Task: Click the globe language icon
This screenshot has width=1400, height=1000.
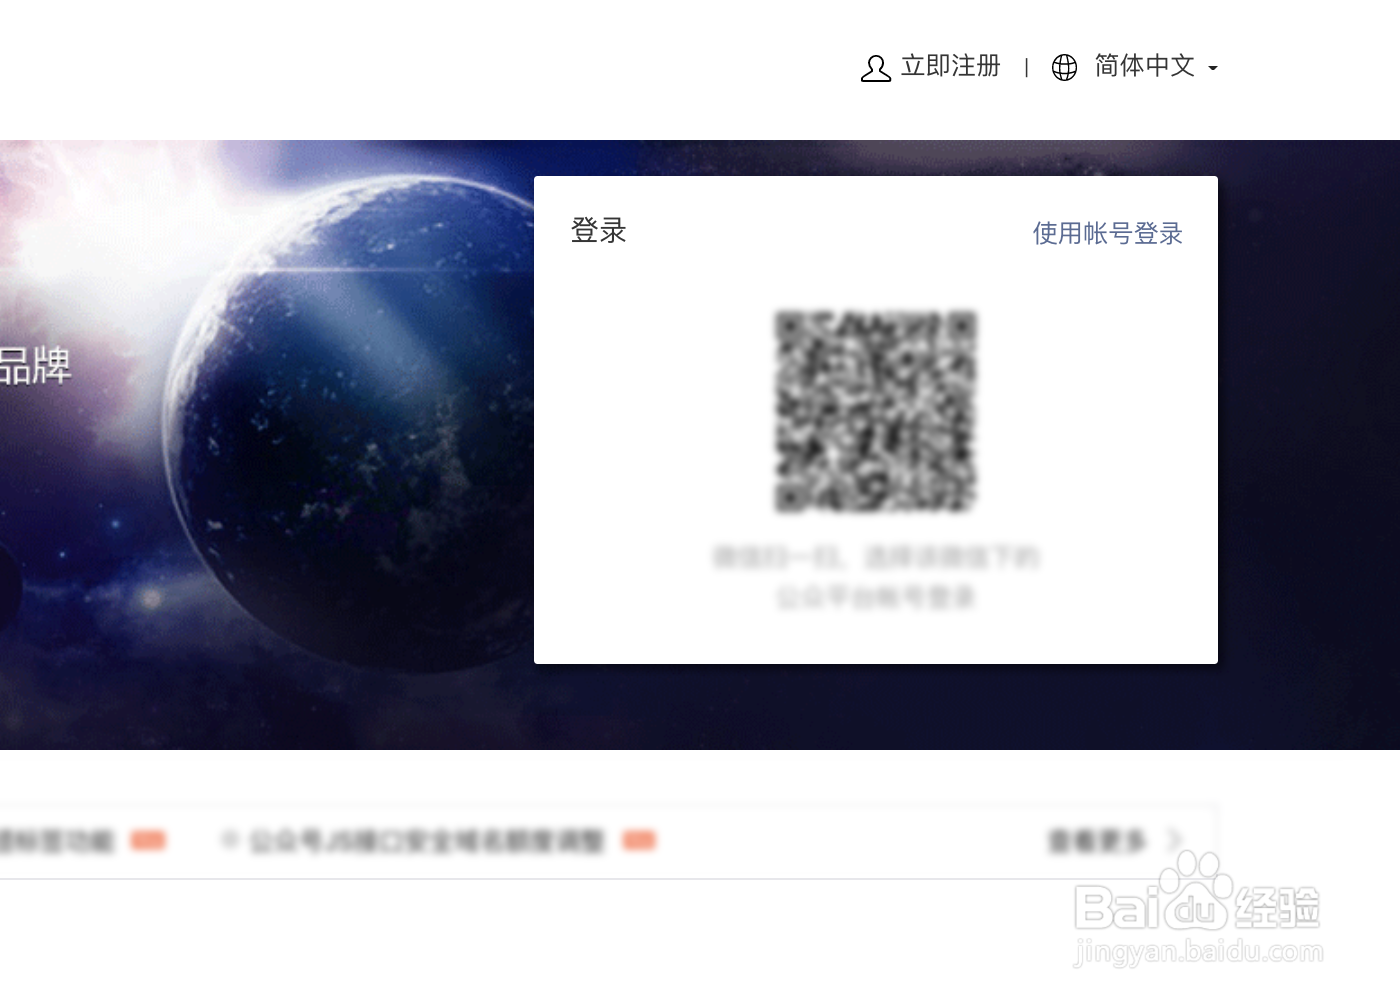Action: [1064, 67]
